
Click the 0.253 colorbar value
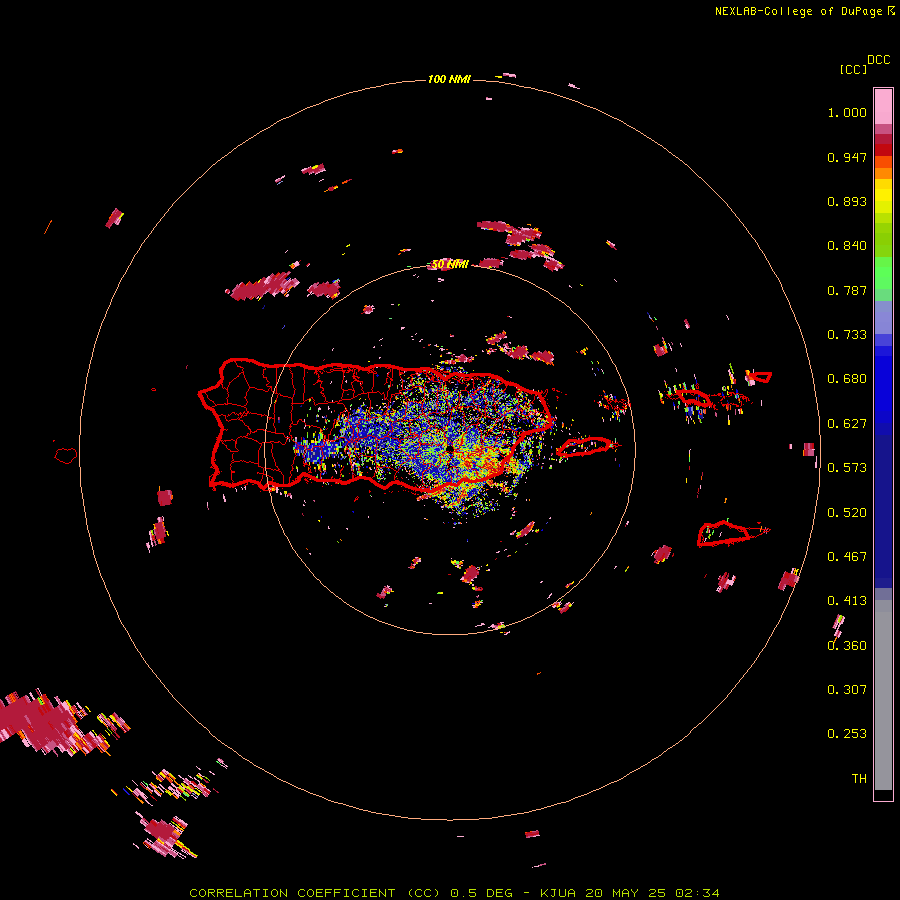tap(847, 734)
